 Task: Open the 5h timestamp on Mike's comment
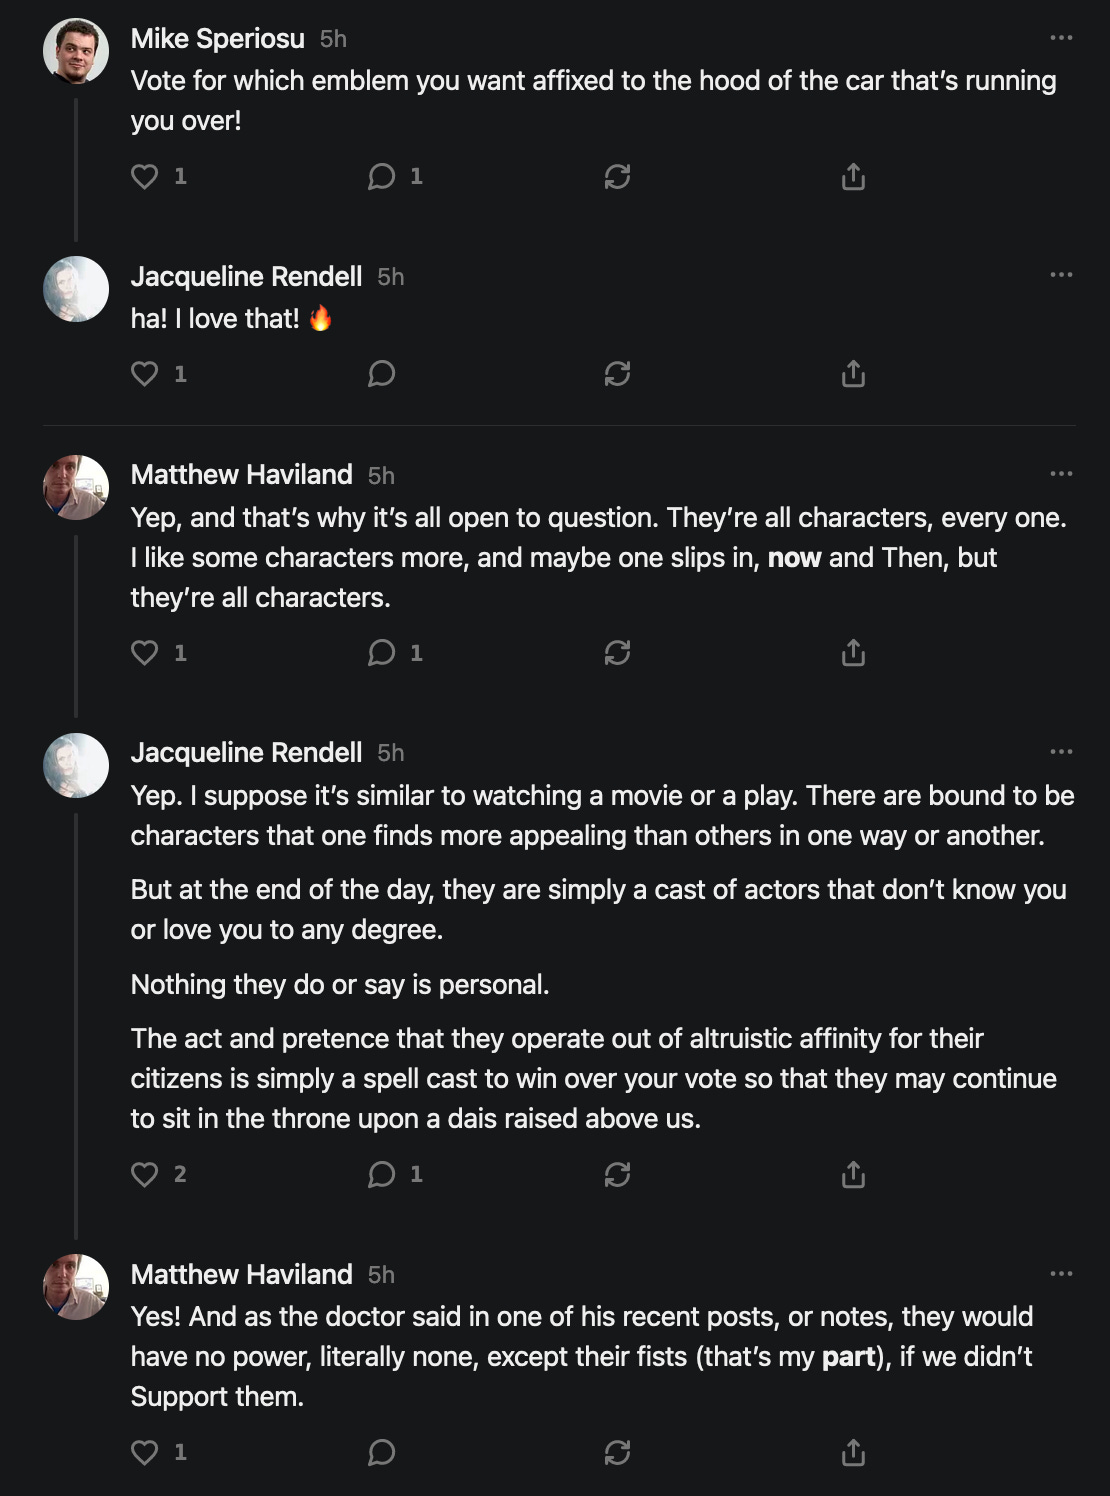click(333, 39)
